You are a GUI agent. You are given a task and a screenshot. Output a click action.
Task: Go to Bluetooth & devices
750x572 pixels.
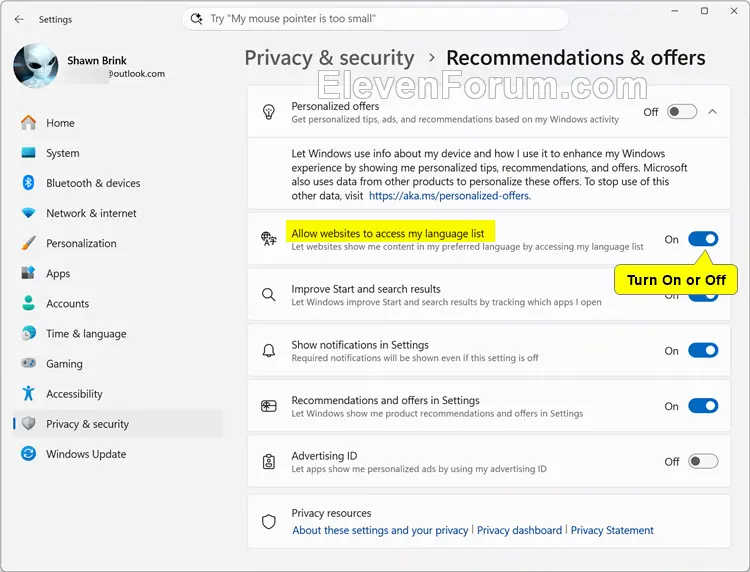click(118, 183)
